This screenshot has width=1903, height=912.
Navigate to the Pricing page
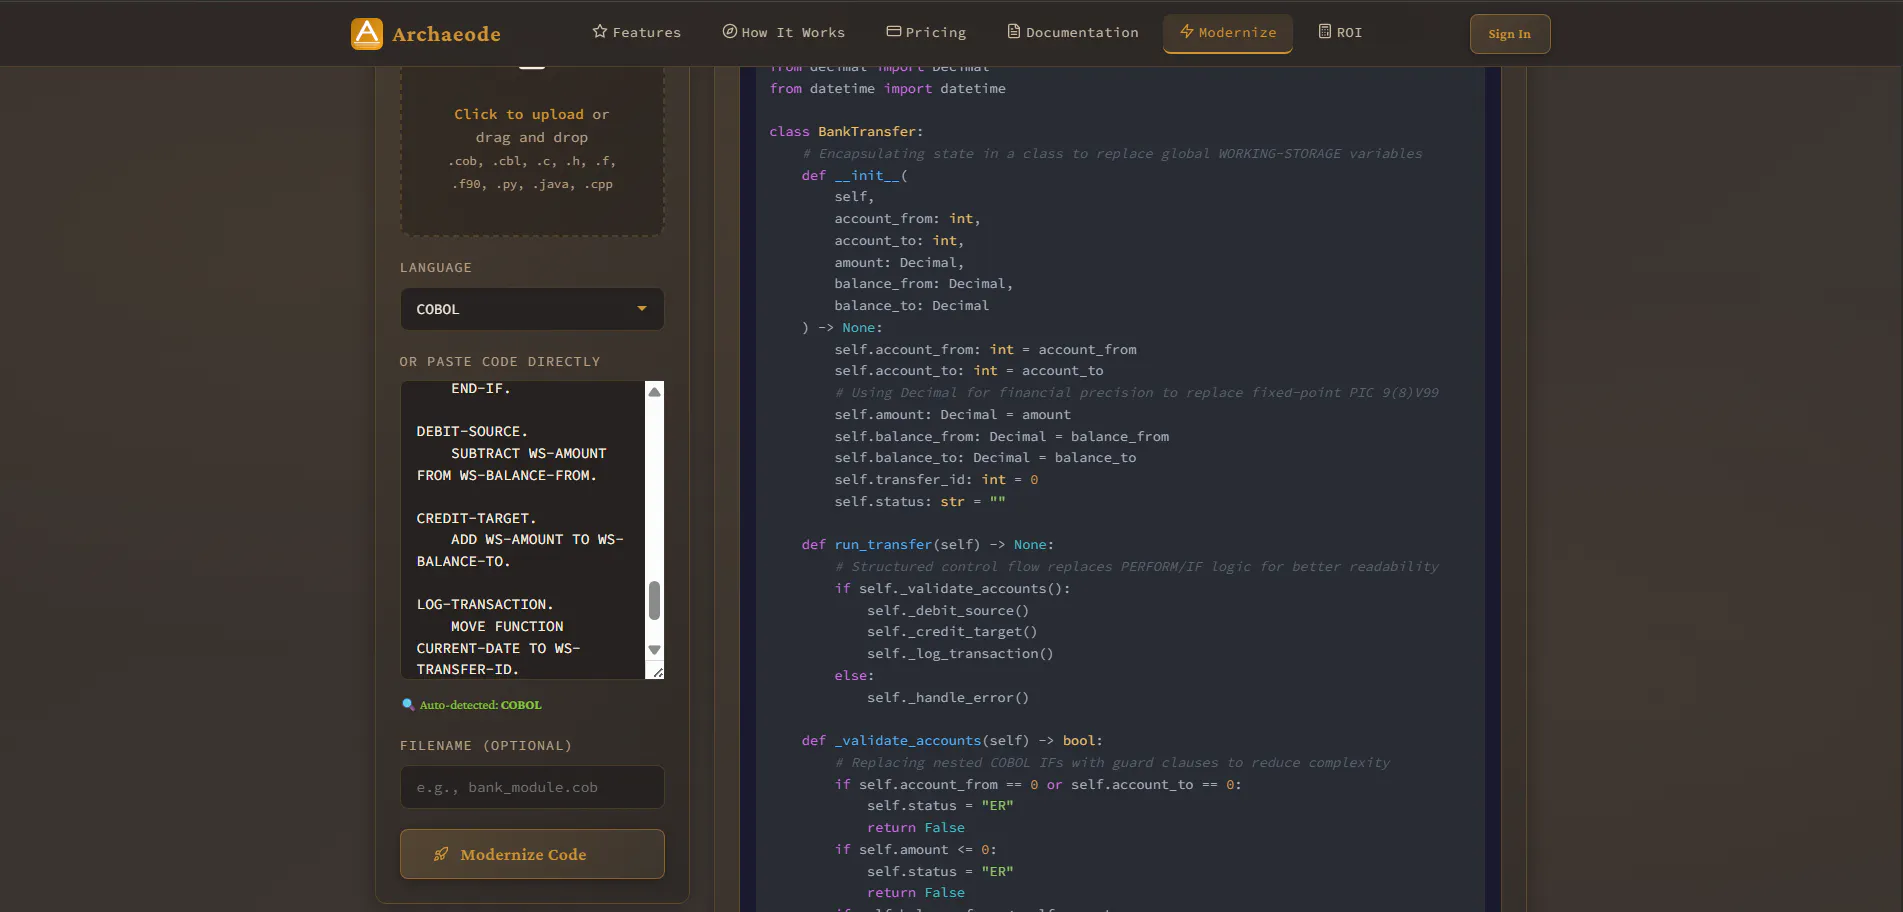click(926, 32)
